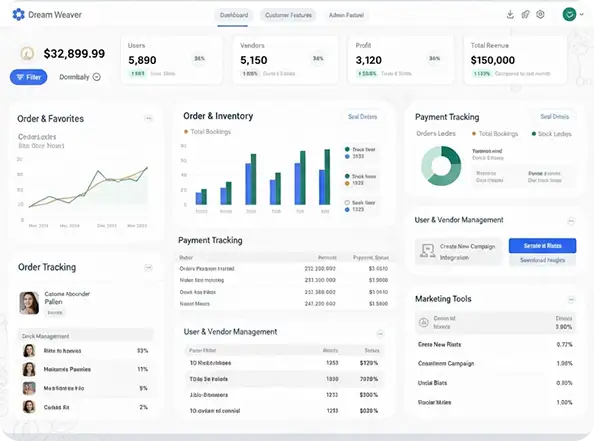Viewport: 594px width, 441px height.
Task: Click the $150,000 total revenue value
Action: 492,60
